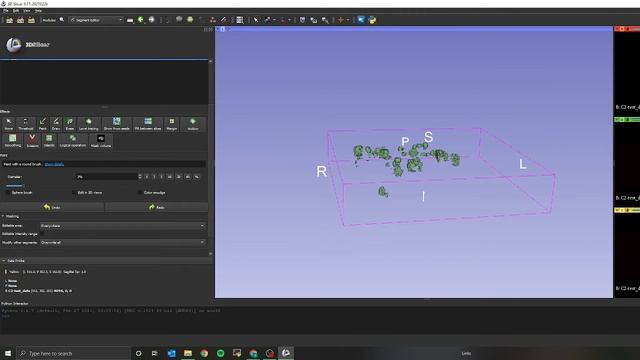This screenshot has height=360, width=640.
Task: Enable the Sphere brush checkbox
Action: [x=8, y=192]
